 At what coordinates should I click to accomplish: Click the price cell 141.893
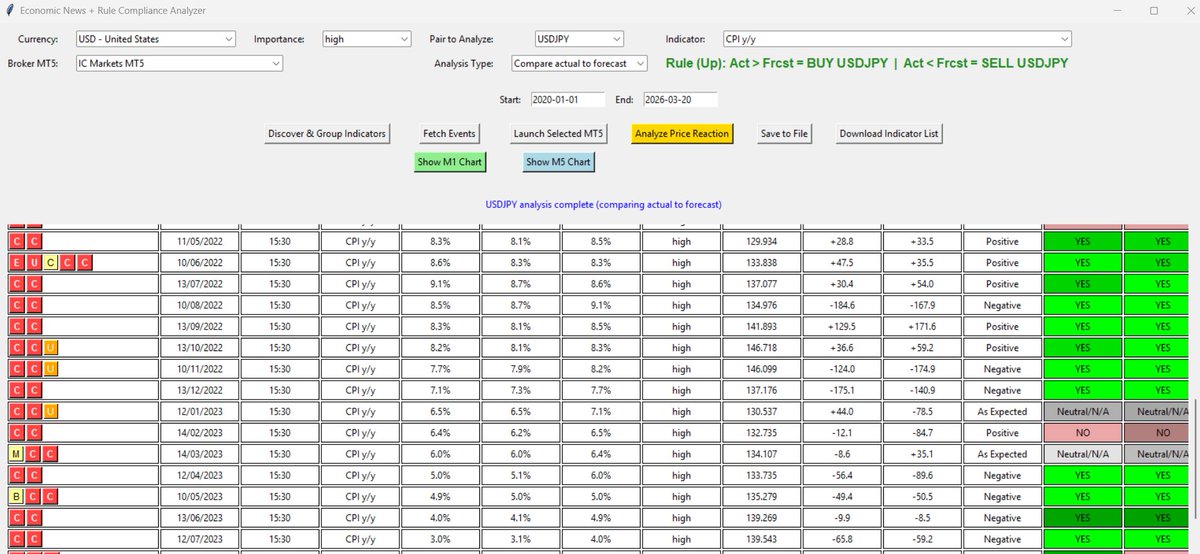762,326
